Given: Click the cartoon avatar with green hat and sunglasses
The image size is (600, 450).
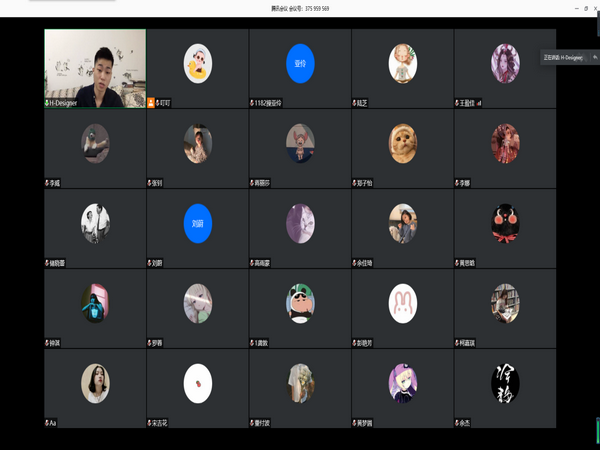Looking at the screenshot, I should pos(300,303).
